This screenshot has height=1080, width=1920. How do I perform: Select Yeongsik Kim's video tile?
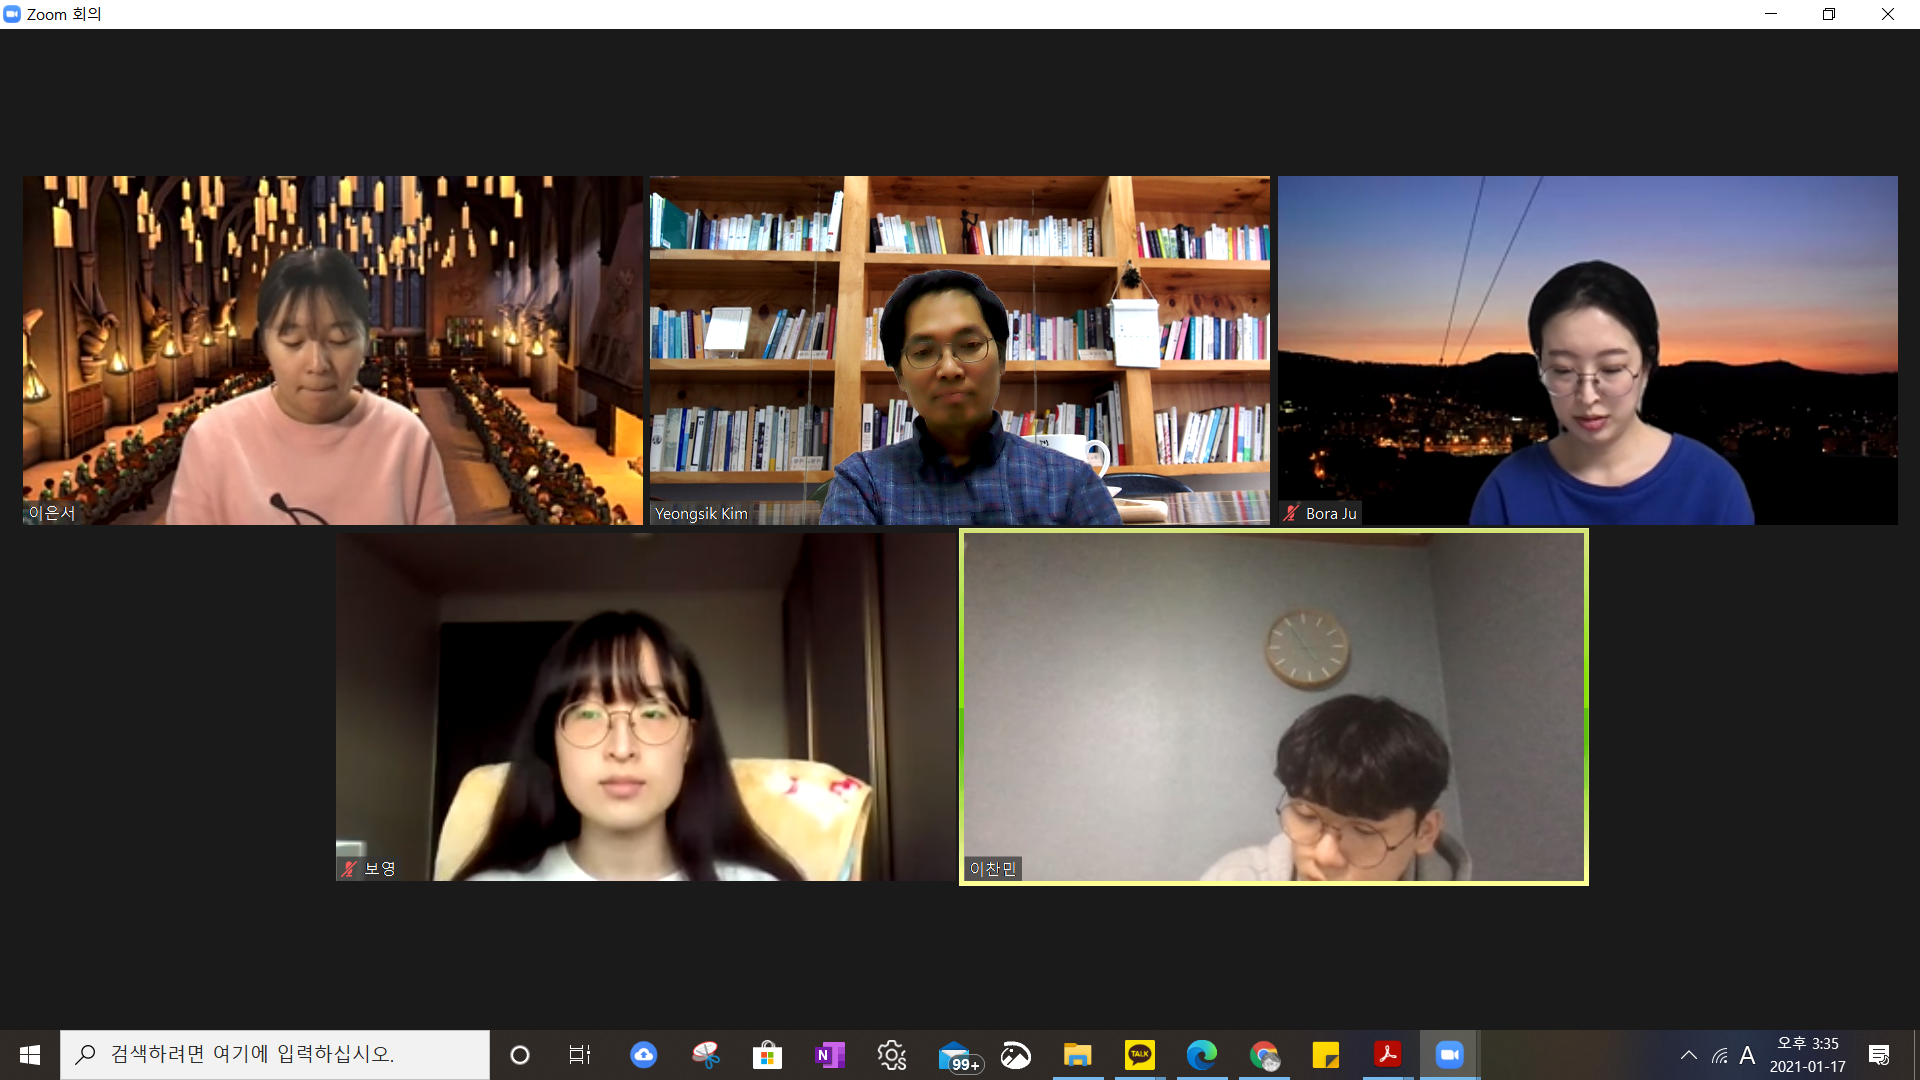click(960, 350)
